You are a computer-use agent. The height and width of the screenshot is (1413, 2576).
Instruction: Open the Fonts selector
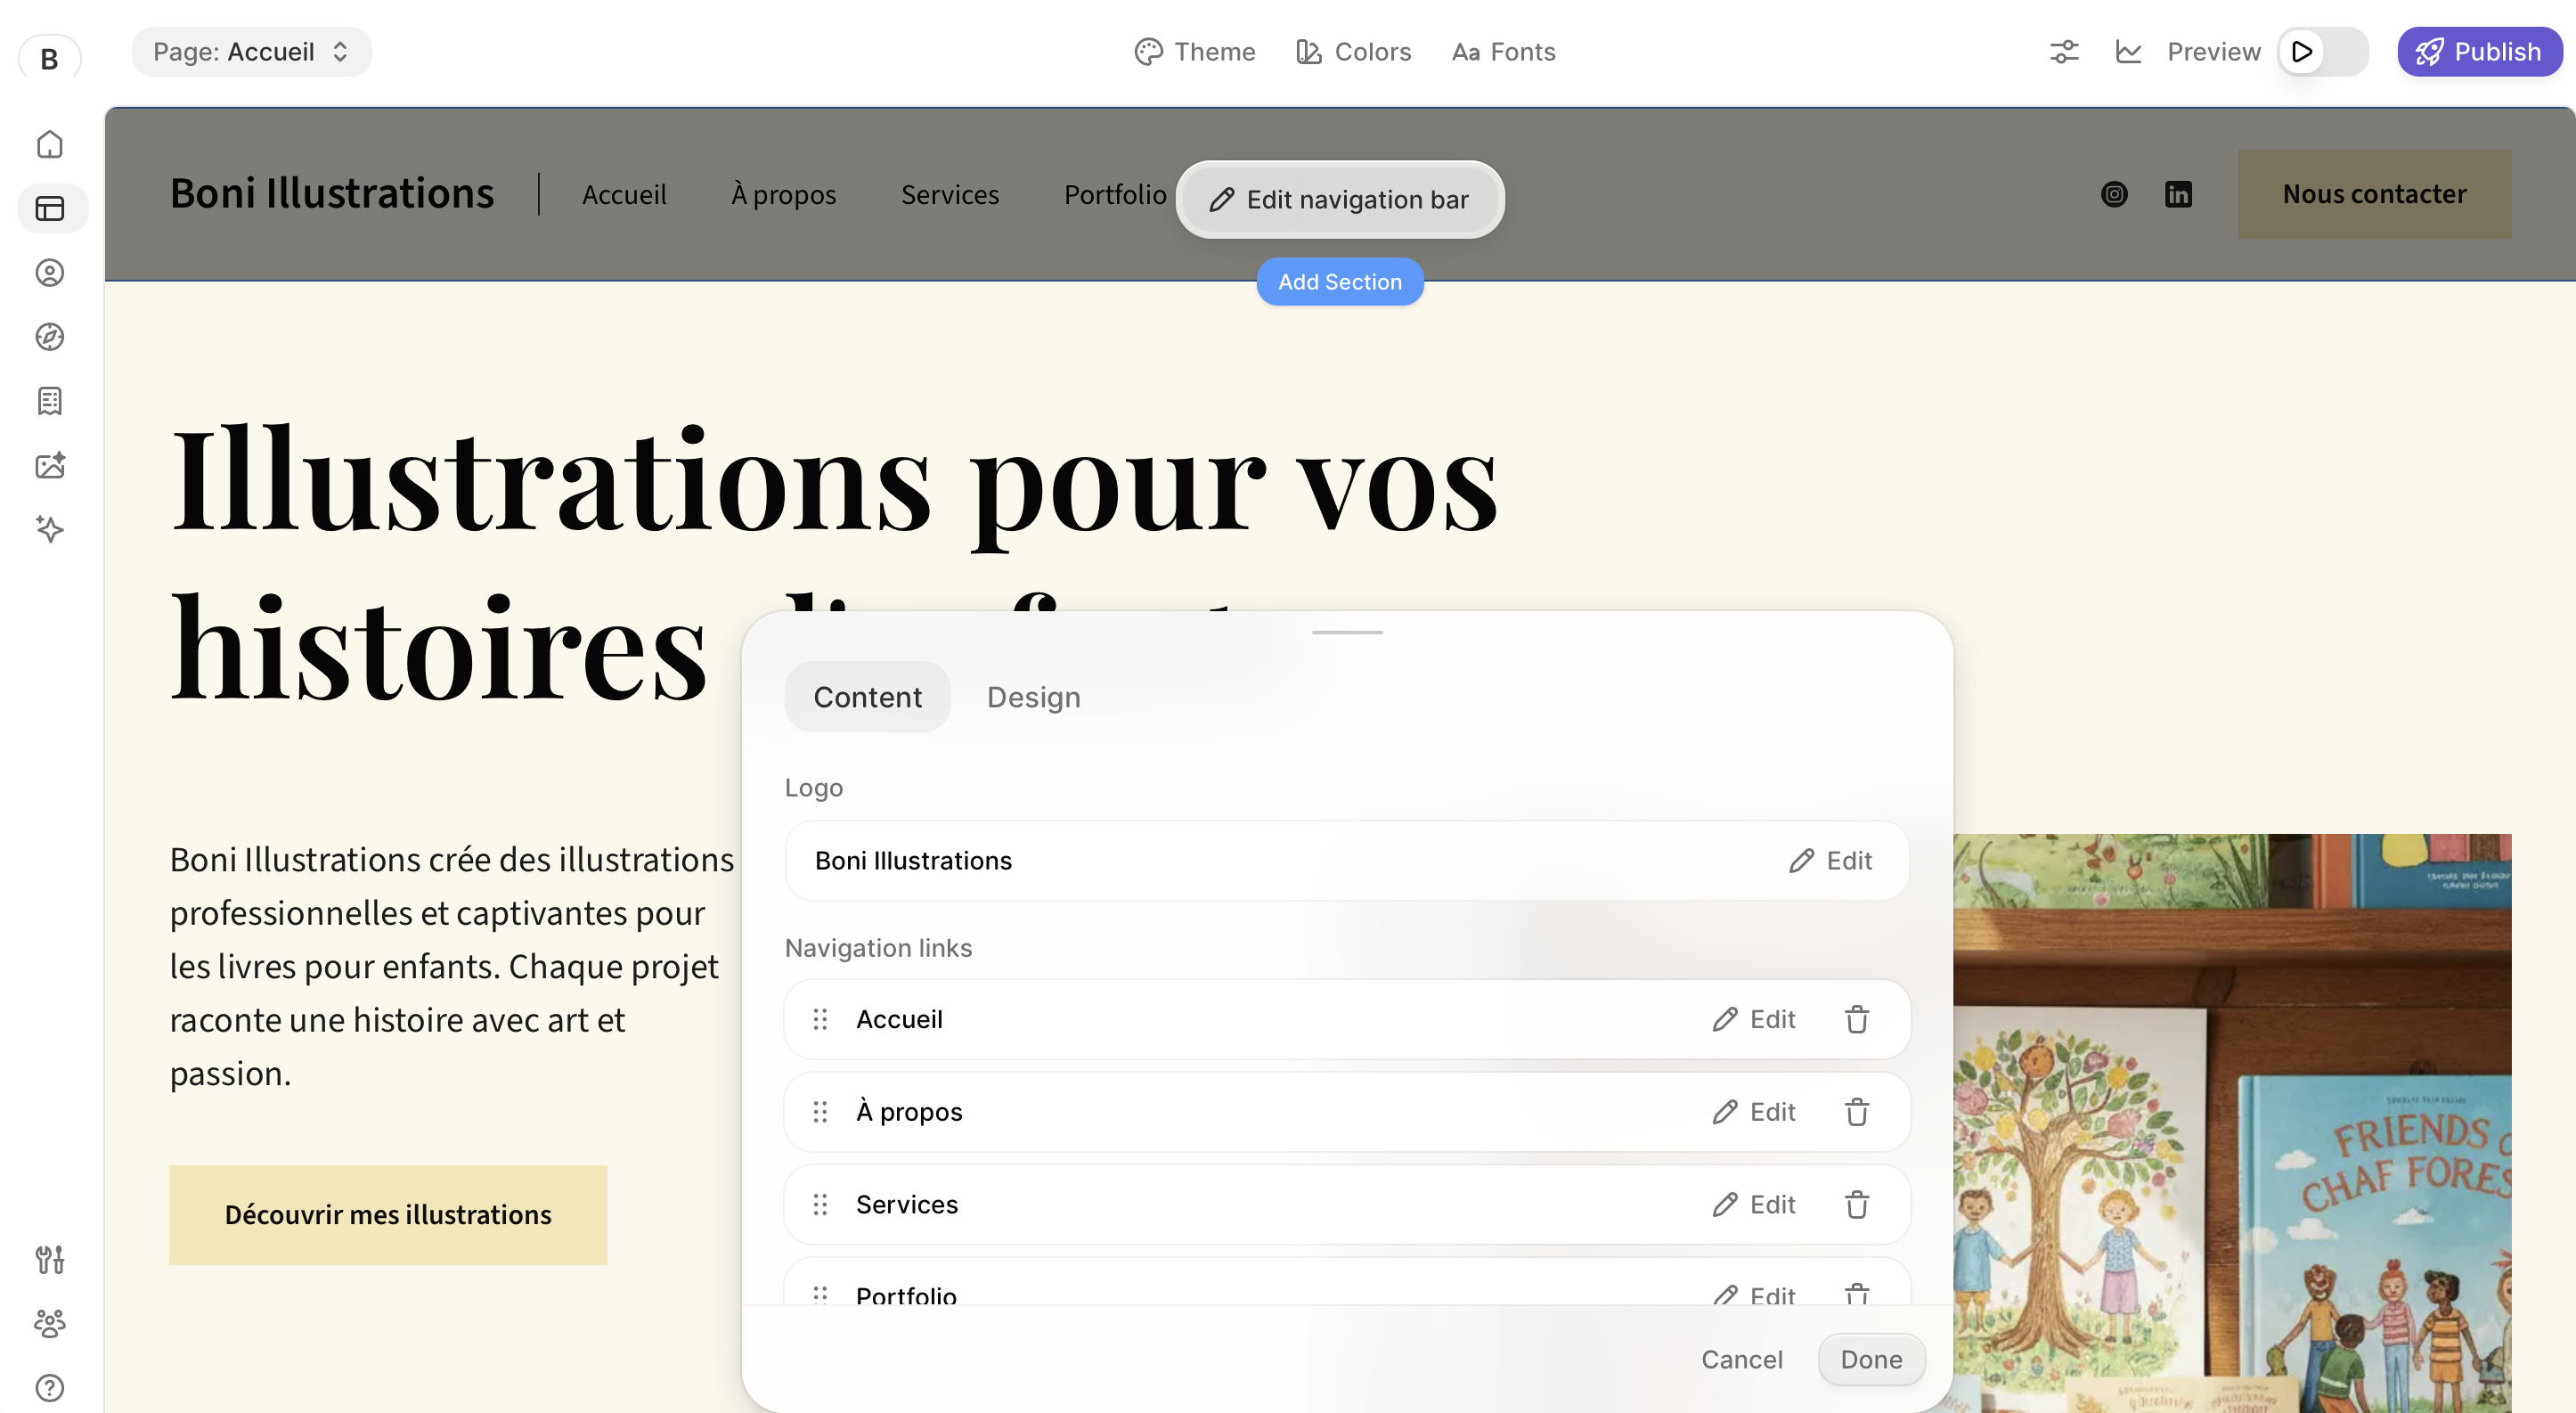(1501, 51)
